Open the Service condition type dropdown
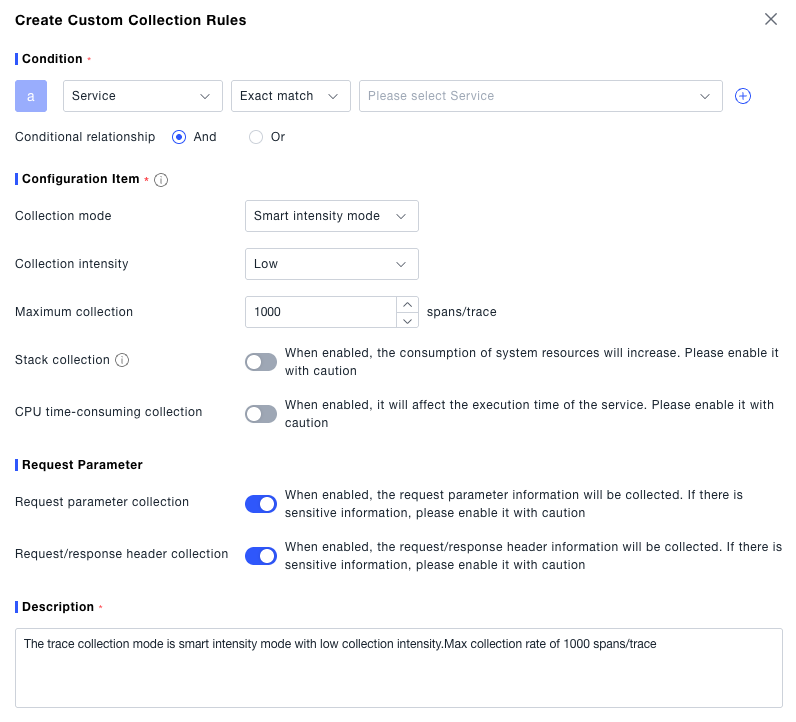 [x=142, y=96]
